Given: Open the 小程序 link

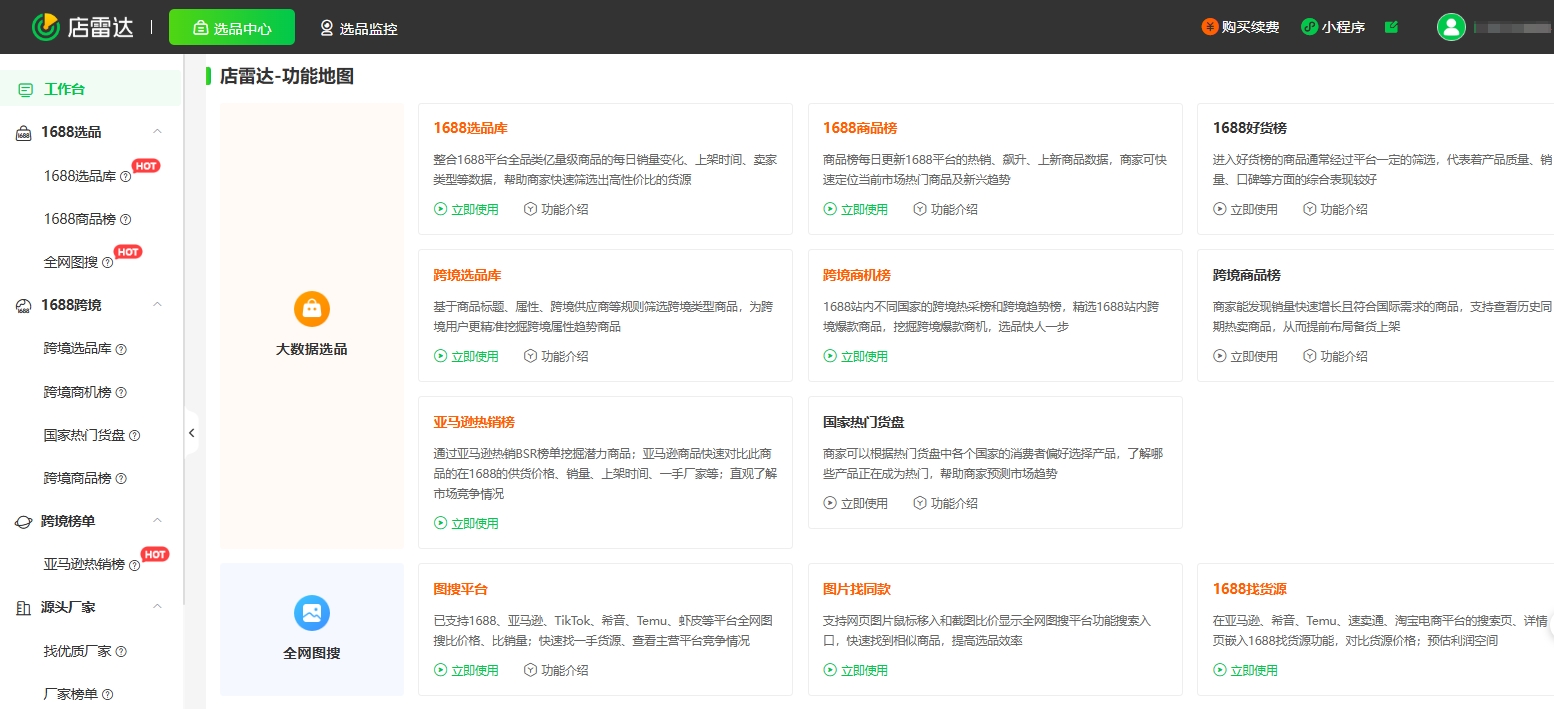Looking at the screenshot, I should click(x=1333, y=27).
